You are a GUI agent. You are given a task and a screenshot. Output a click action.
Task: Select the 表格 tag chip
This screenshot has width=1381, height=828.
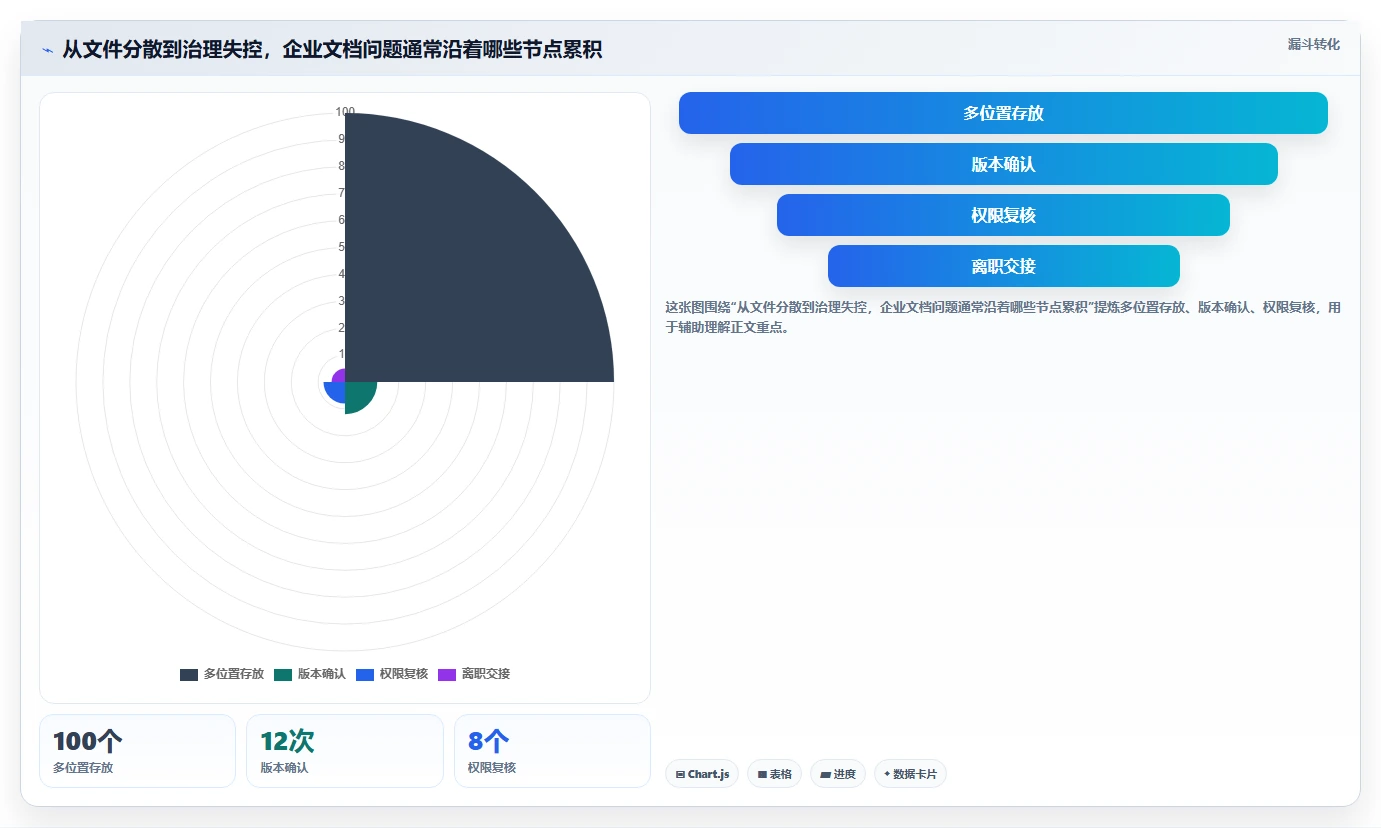[774, 774]
